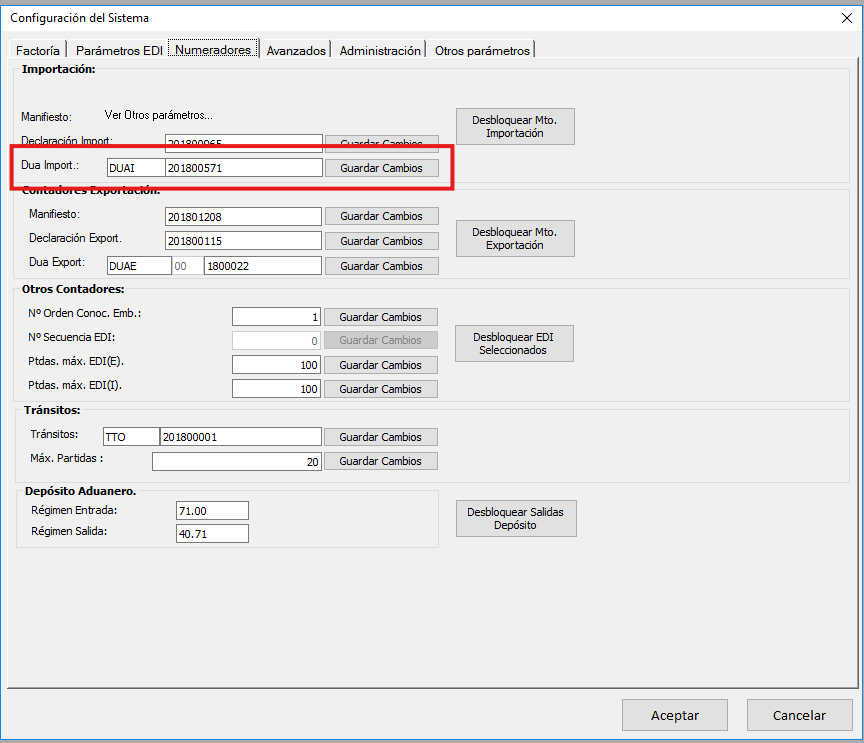
Task: Click the Régimen Entrada field
Action: pos(211,510)
